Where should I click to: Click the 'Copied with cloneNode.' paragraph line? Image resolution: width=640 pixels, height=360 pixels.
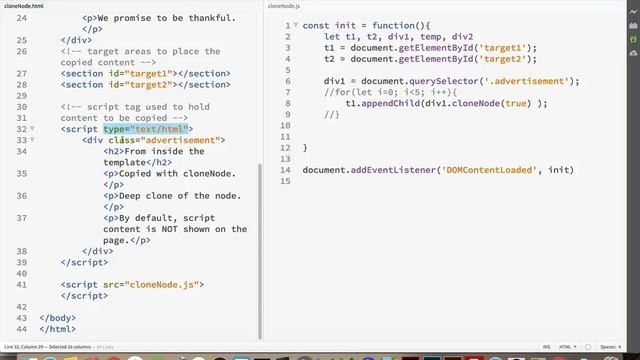169,173
